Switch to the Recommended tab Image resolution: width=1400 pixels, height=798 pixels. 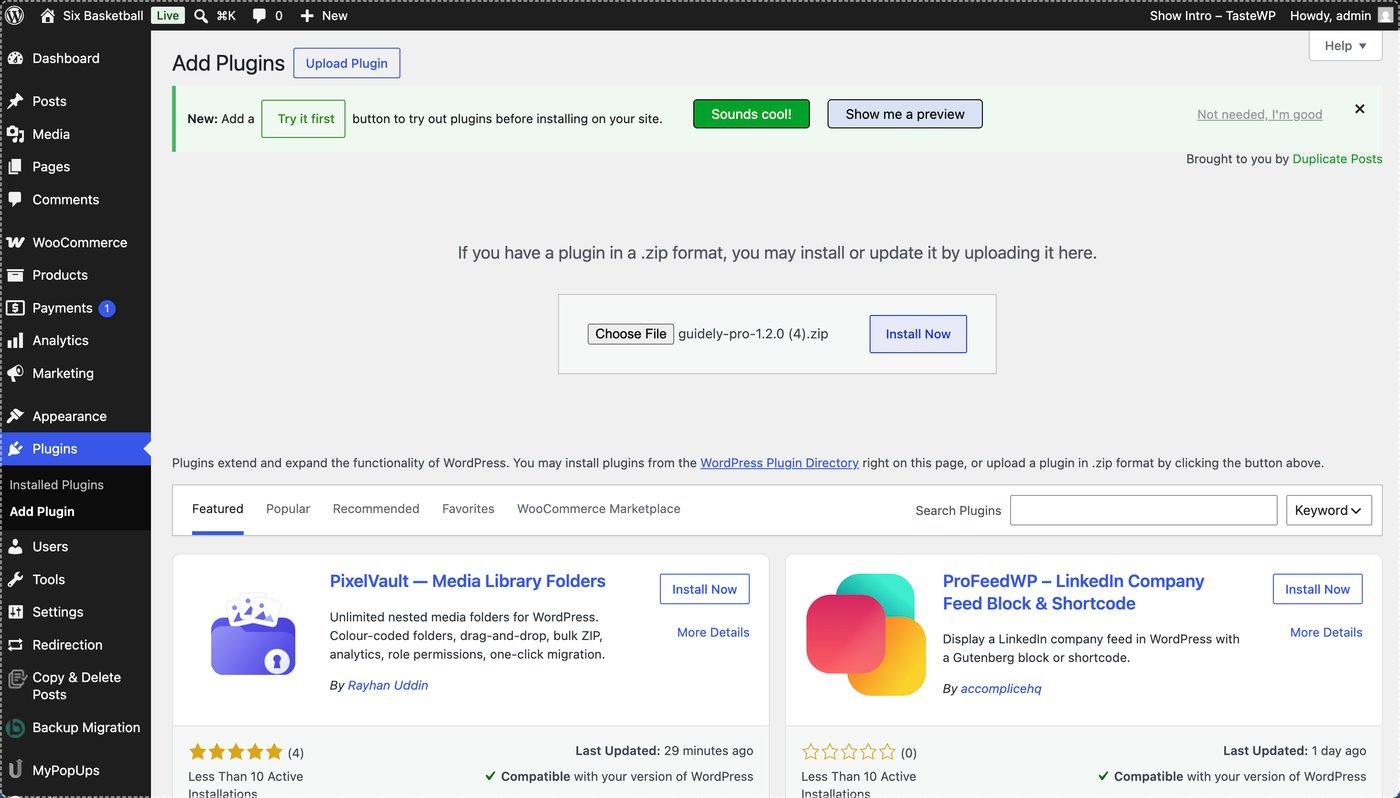[x=376, y=509]
